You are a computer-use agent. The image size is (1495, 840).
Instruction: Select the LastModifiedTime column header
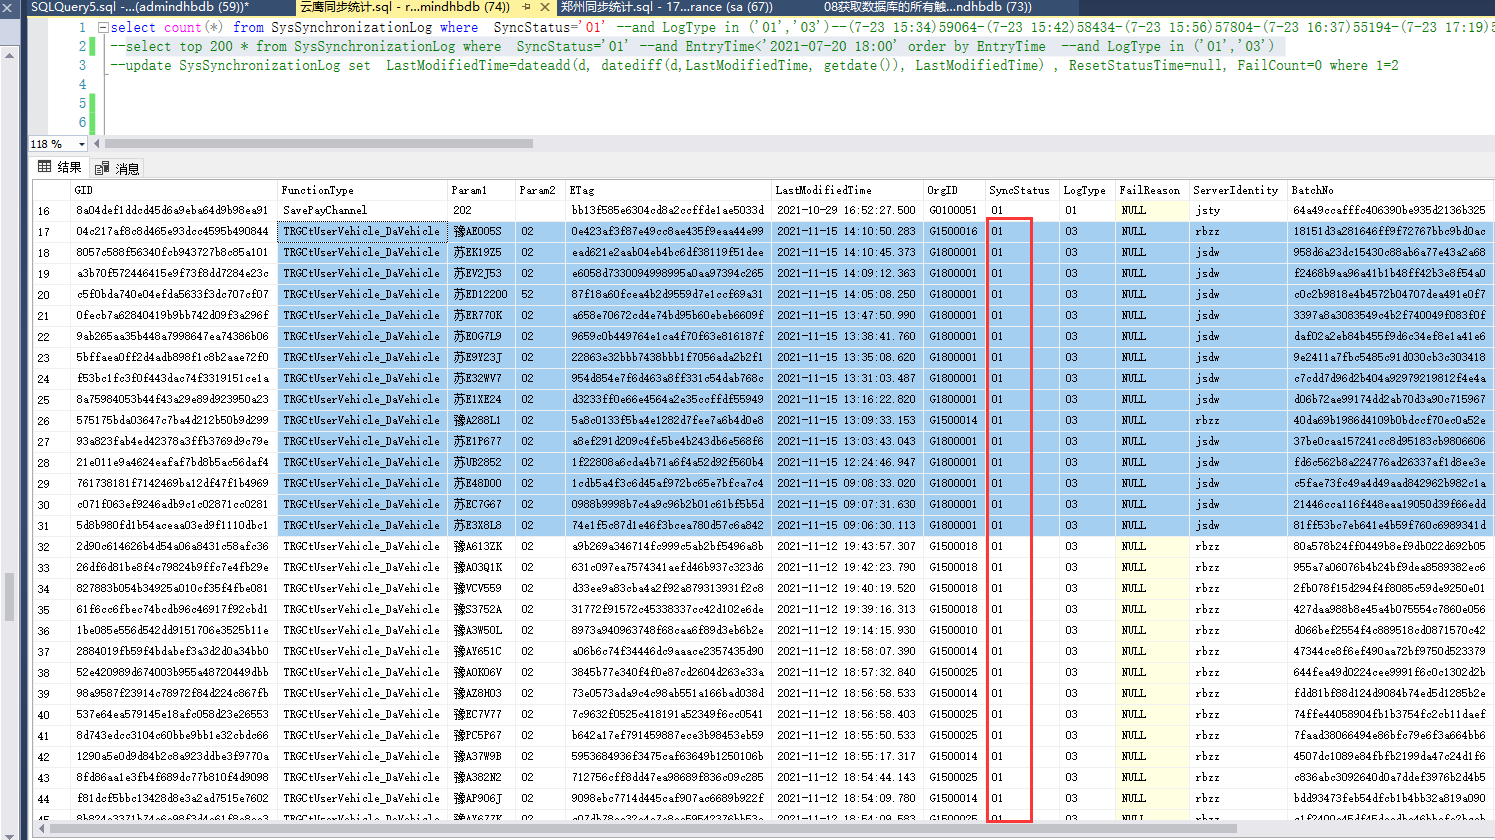tap(823, 190)
